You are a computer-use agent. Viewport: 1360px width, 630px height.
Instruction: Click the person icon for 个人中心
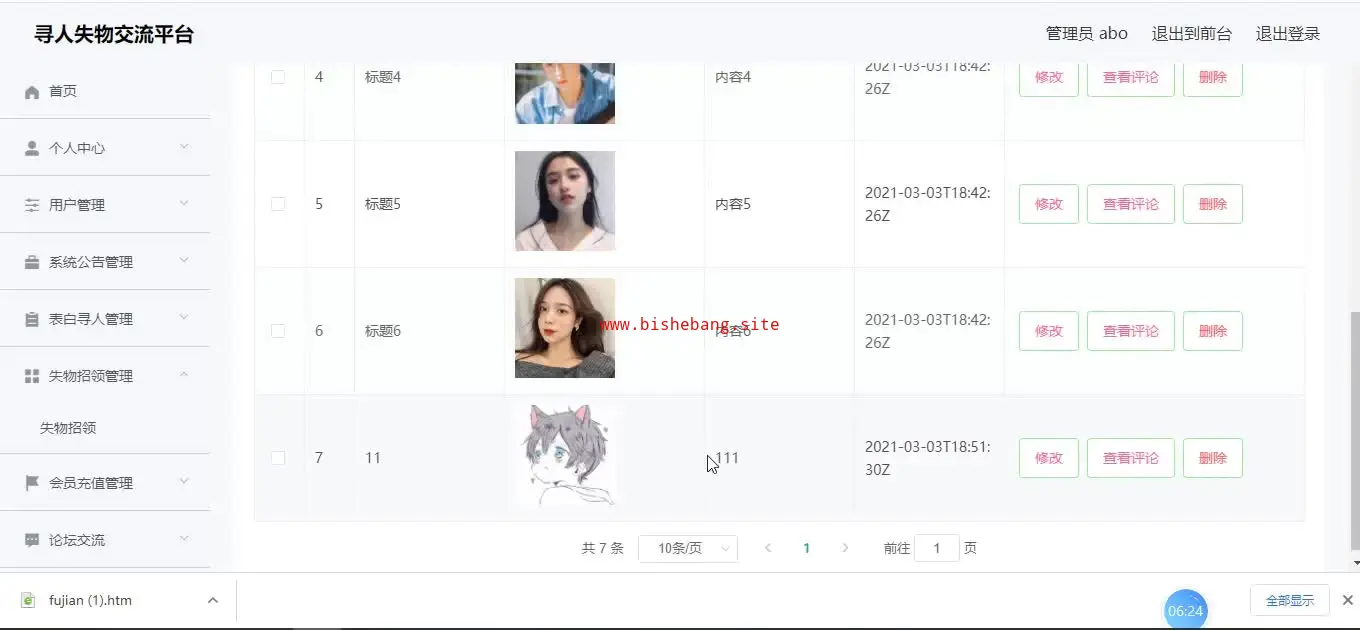32,148
